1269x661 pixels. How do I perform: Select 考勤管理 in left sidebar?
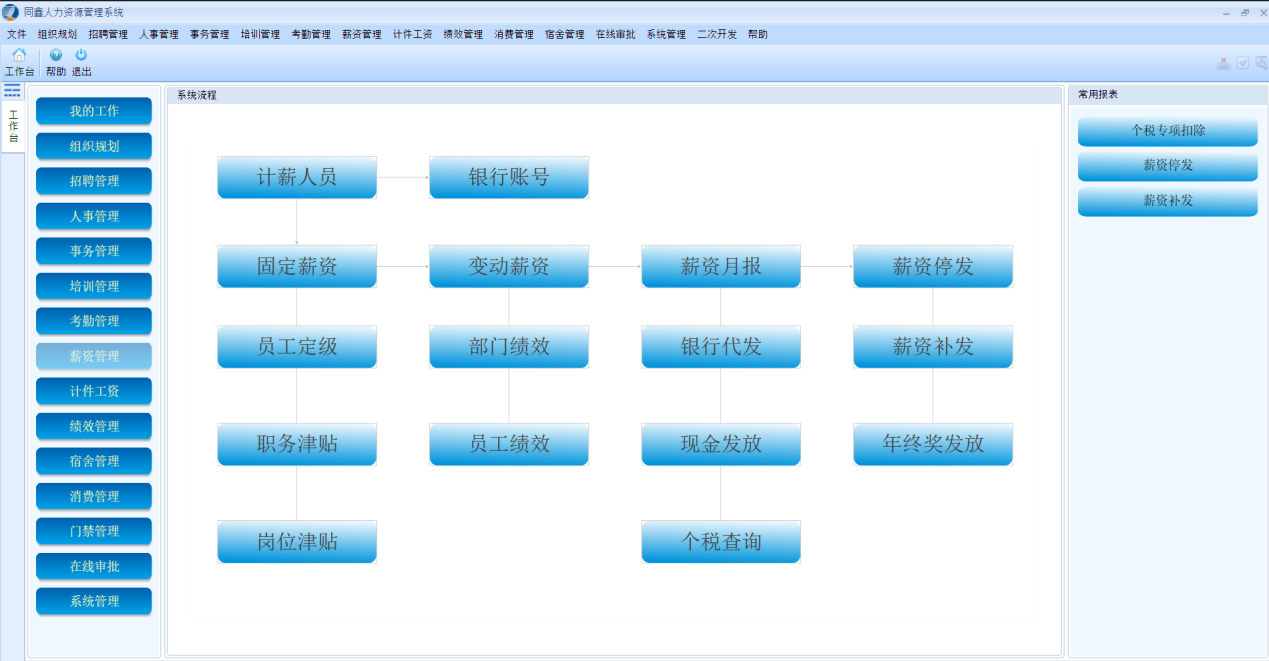pos(94,321)
